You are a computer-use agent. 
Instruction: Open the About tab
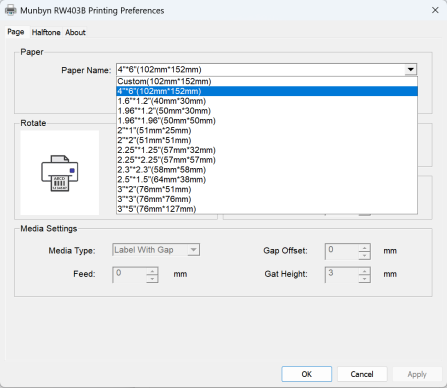[75, 32]
